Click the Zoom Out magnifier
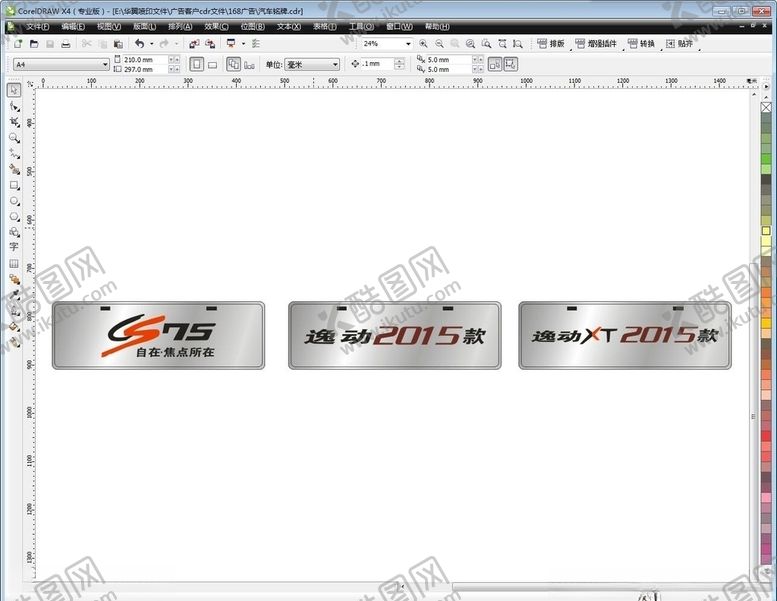Screen dimensions: 777x601 [439, 44]
